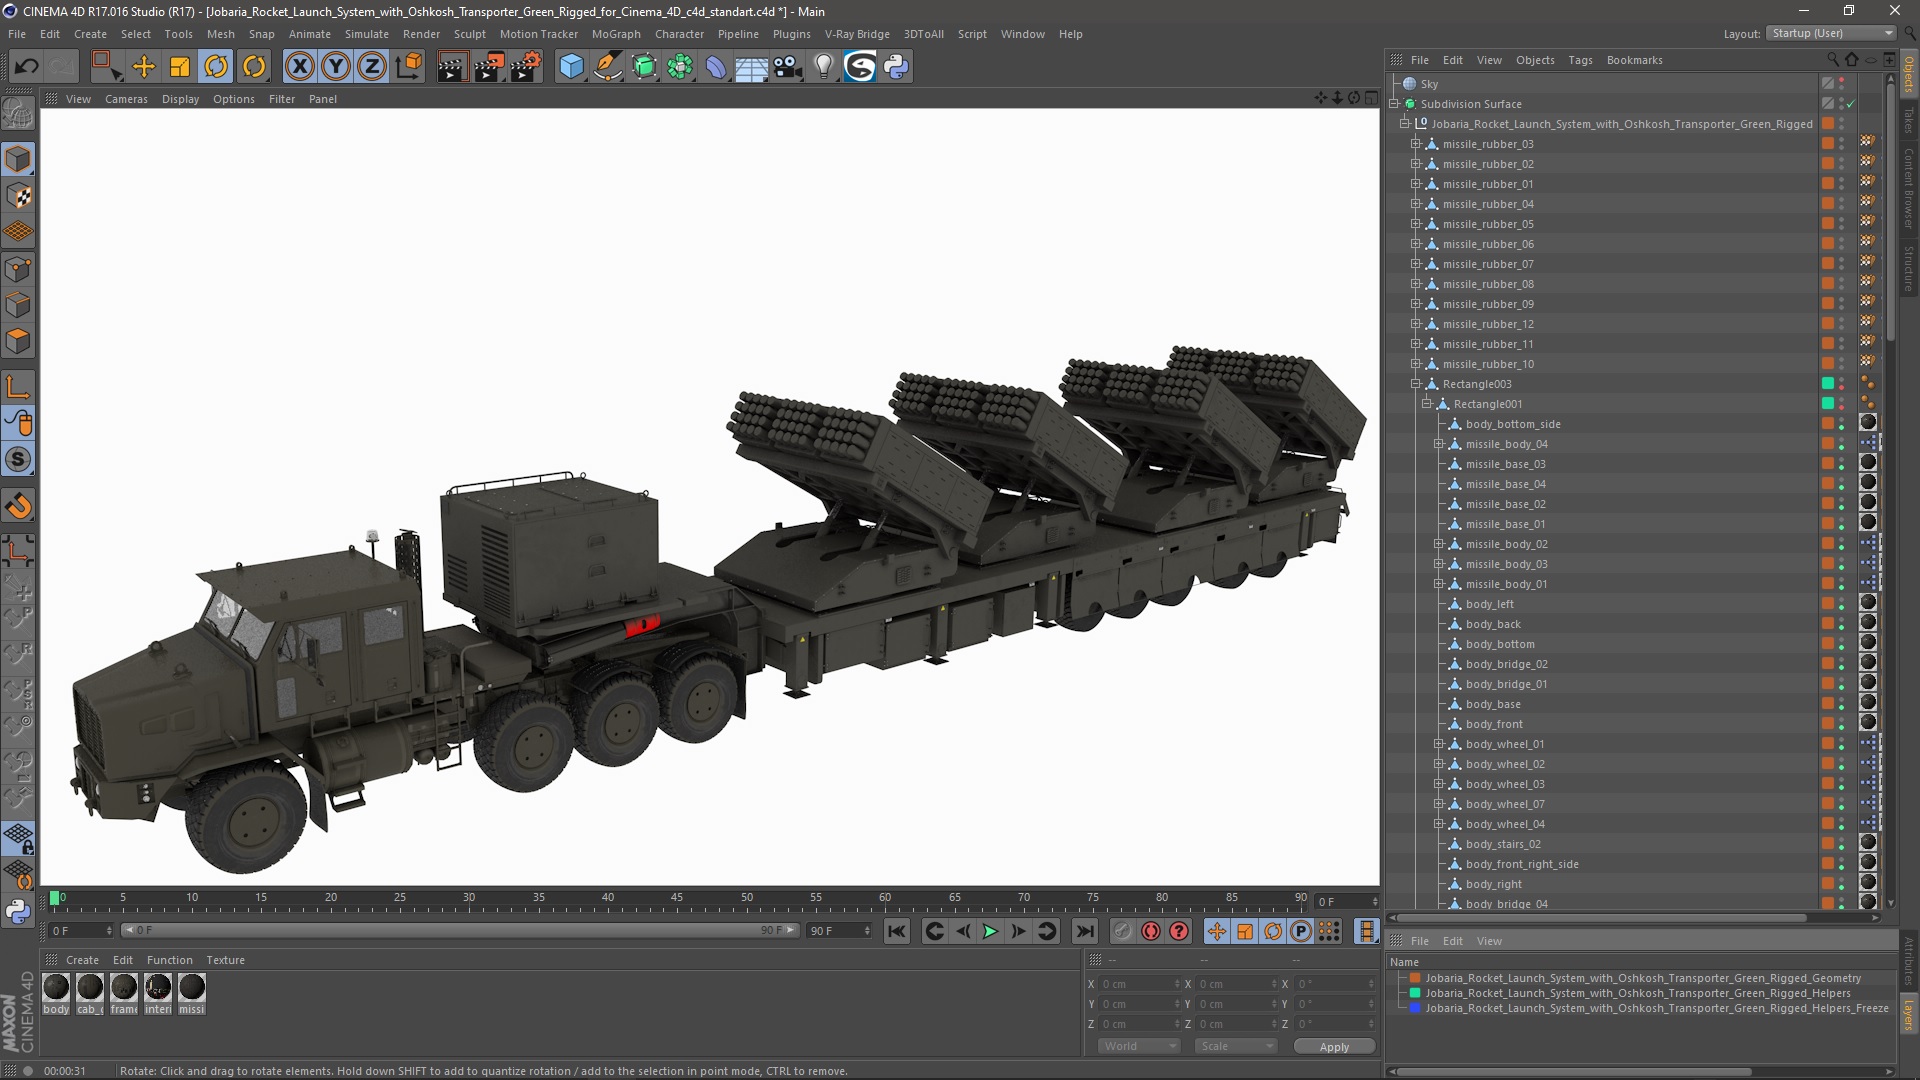The image size is (1920, 1080).
Task: Click frame 45 on timeline ruler
Action: pos(677,900)
